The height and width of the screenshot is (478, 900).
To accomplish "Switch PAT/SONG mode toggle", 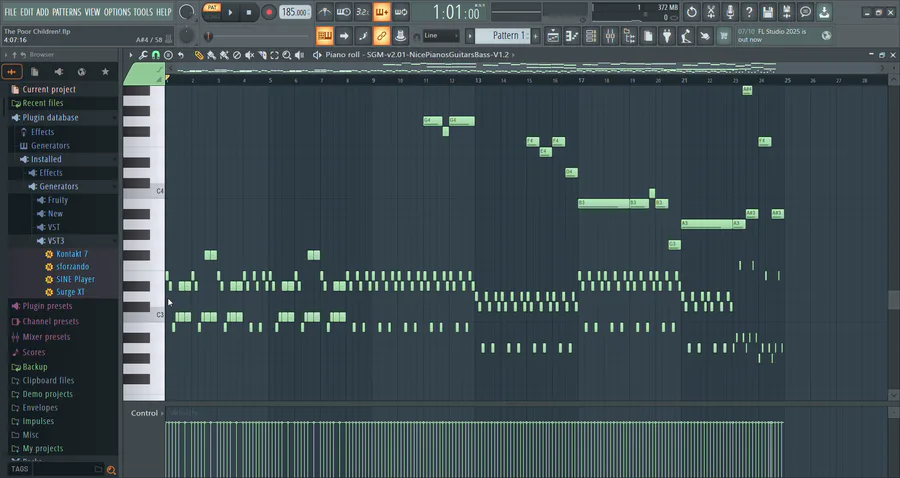I will [212, 11].
